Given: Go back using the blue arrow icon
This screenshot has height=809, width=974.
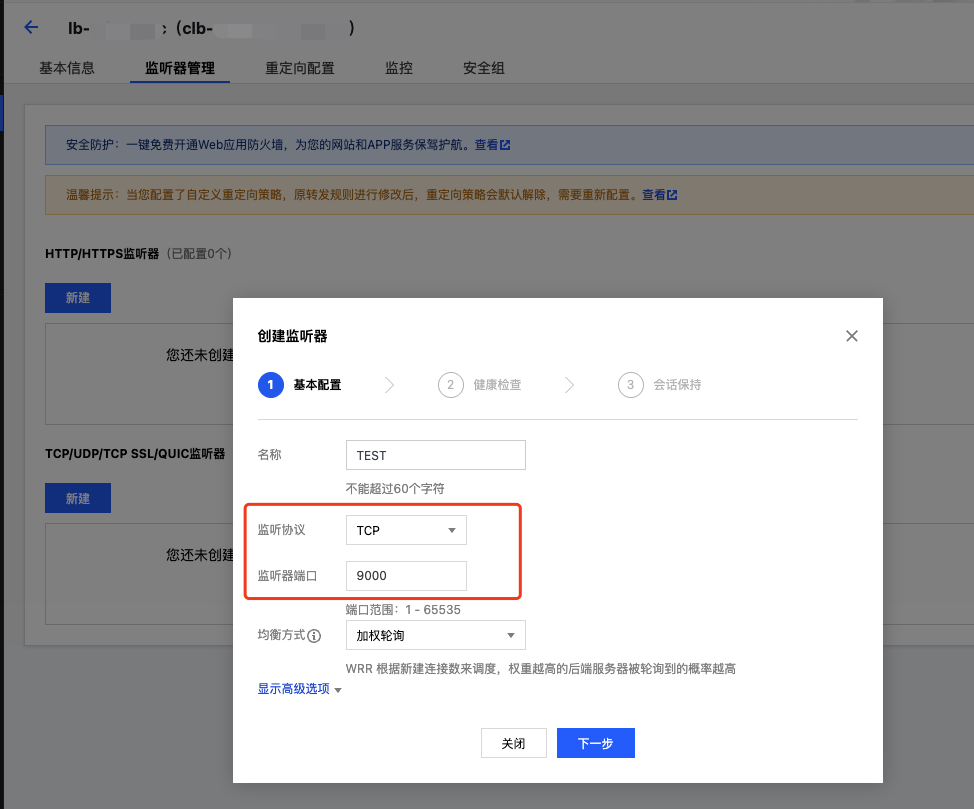Looking at the screenshot, I should [x=31, y=27].
